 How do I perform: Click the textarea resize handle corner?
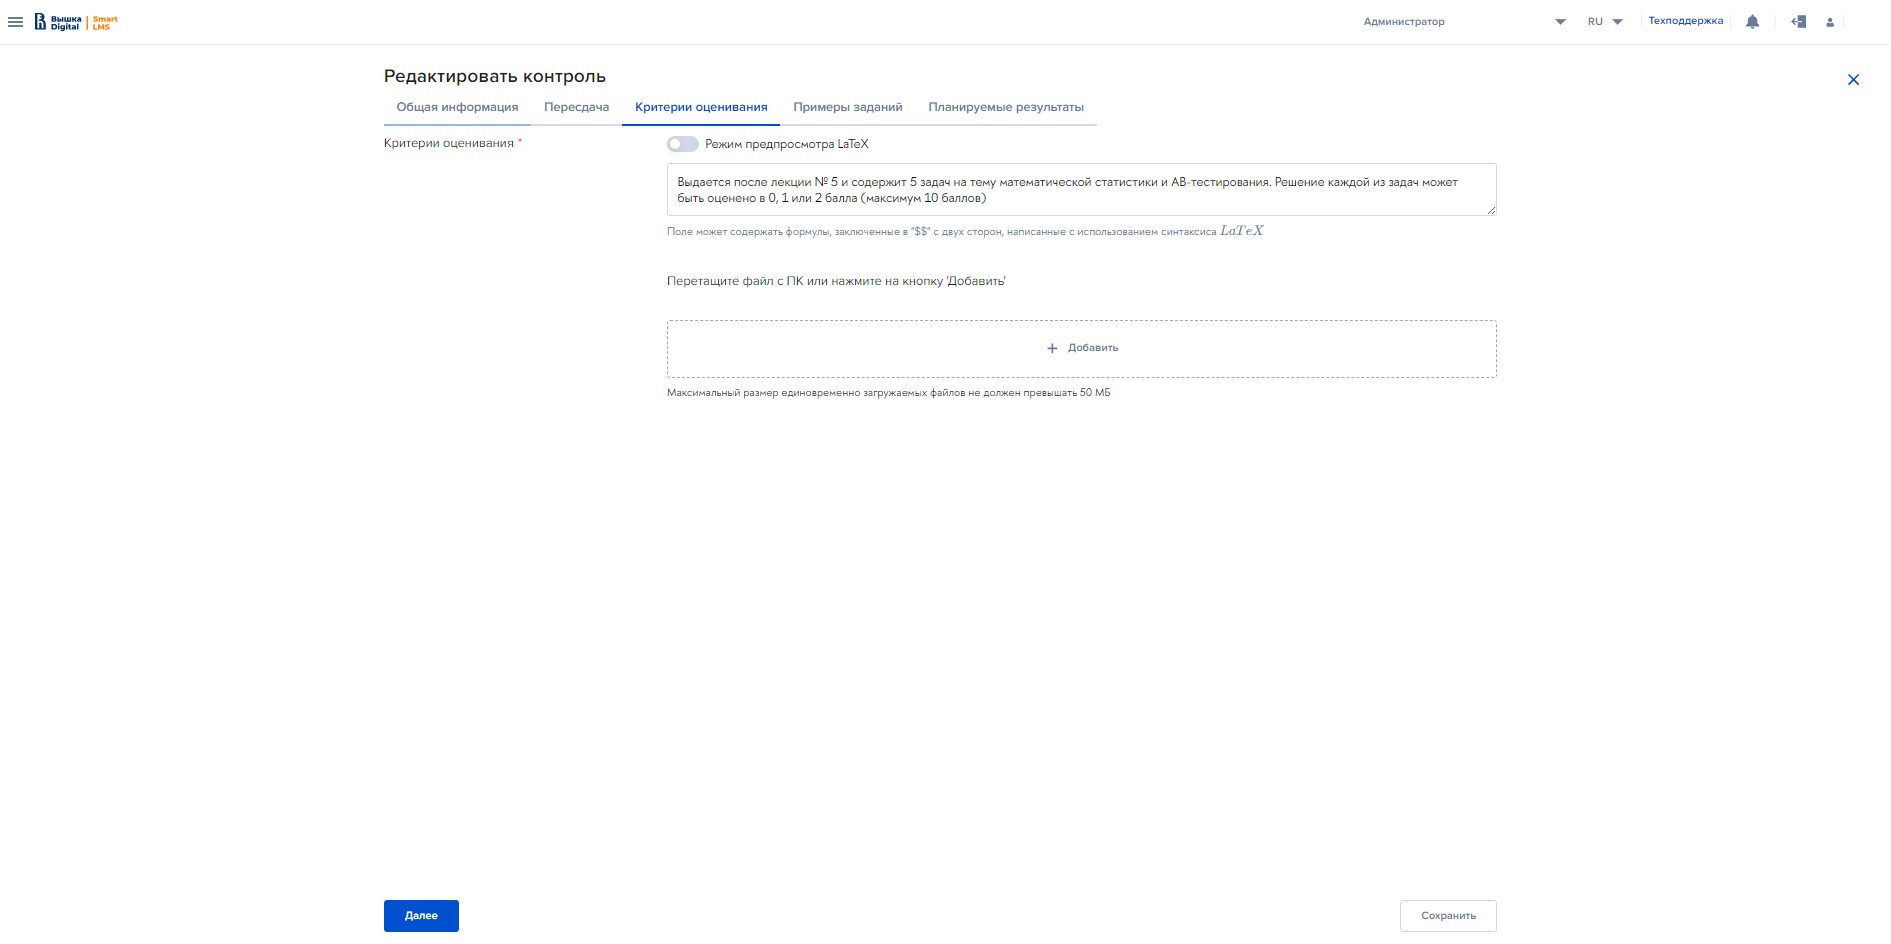pyautogui.click(x=1491, y=210)
